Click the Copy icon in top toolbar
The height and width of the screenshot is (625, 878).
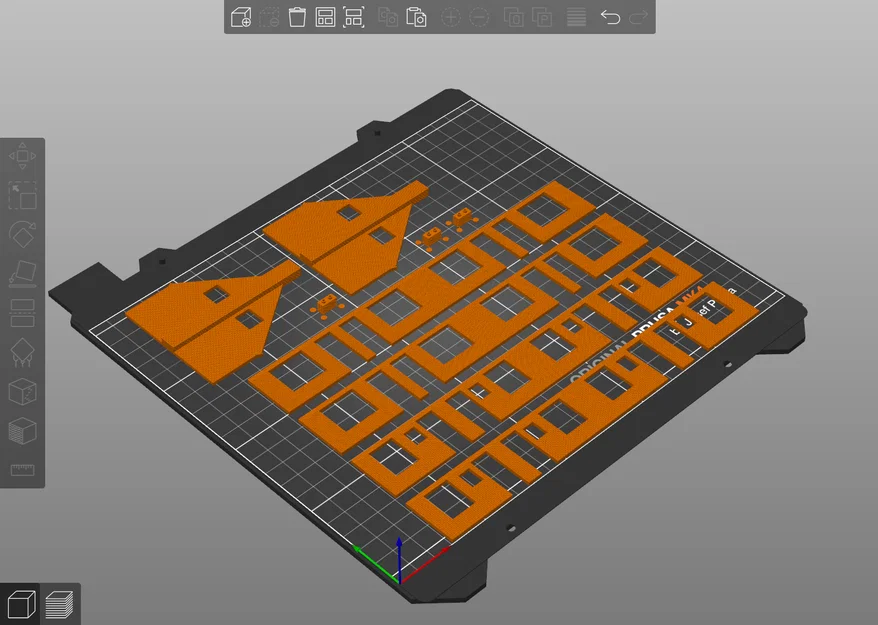(388, 17)
